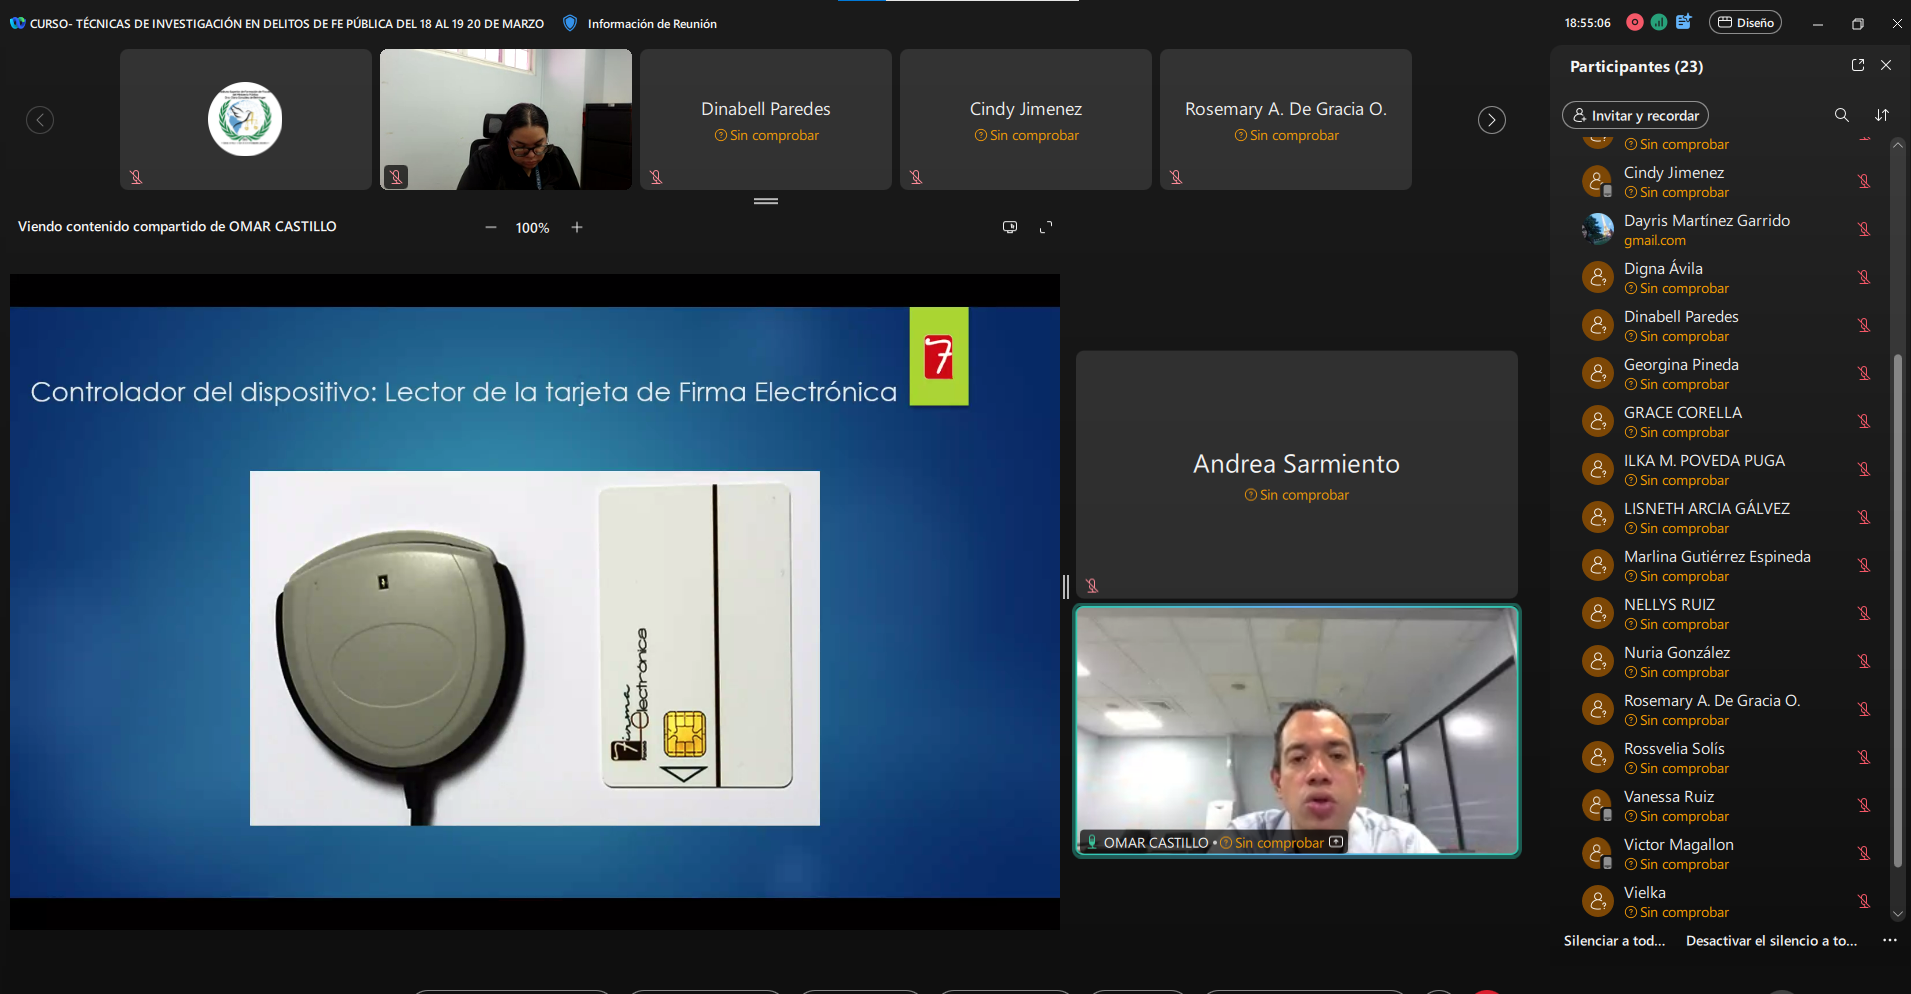Open Información de Reunión
The height and width of the screenshot is (994, 1911).
(x=651, y=23)
